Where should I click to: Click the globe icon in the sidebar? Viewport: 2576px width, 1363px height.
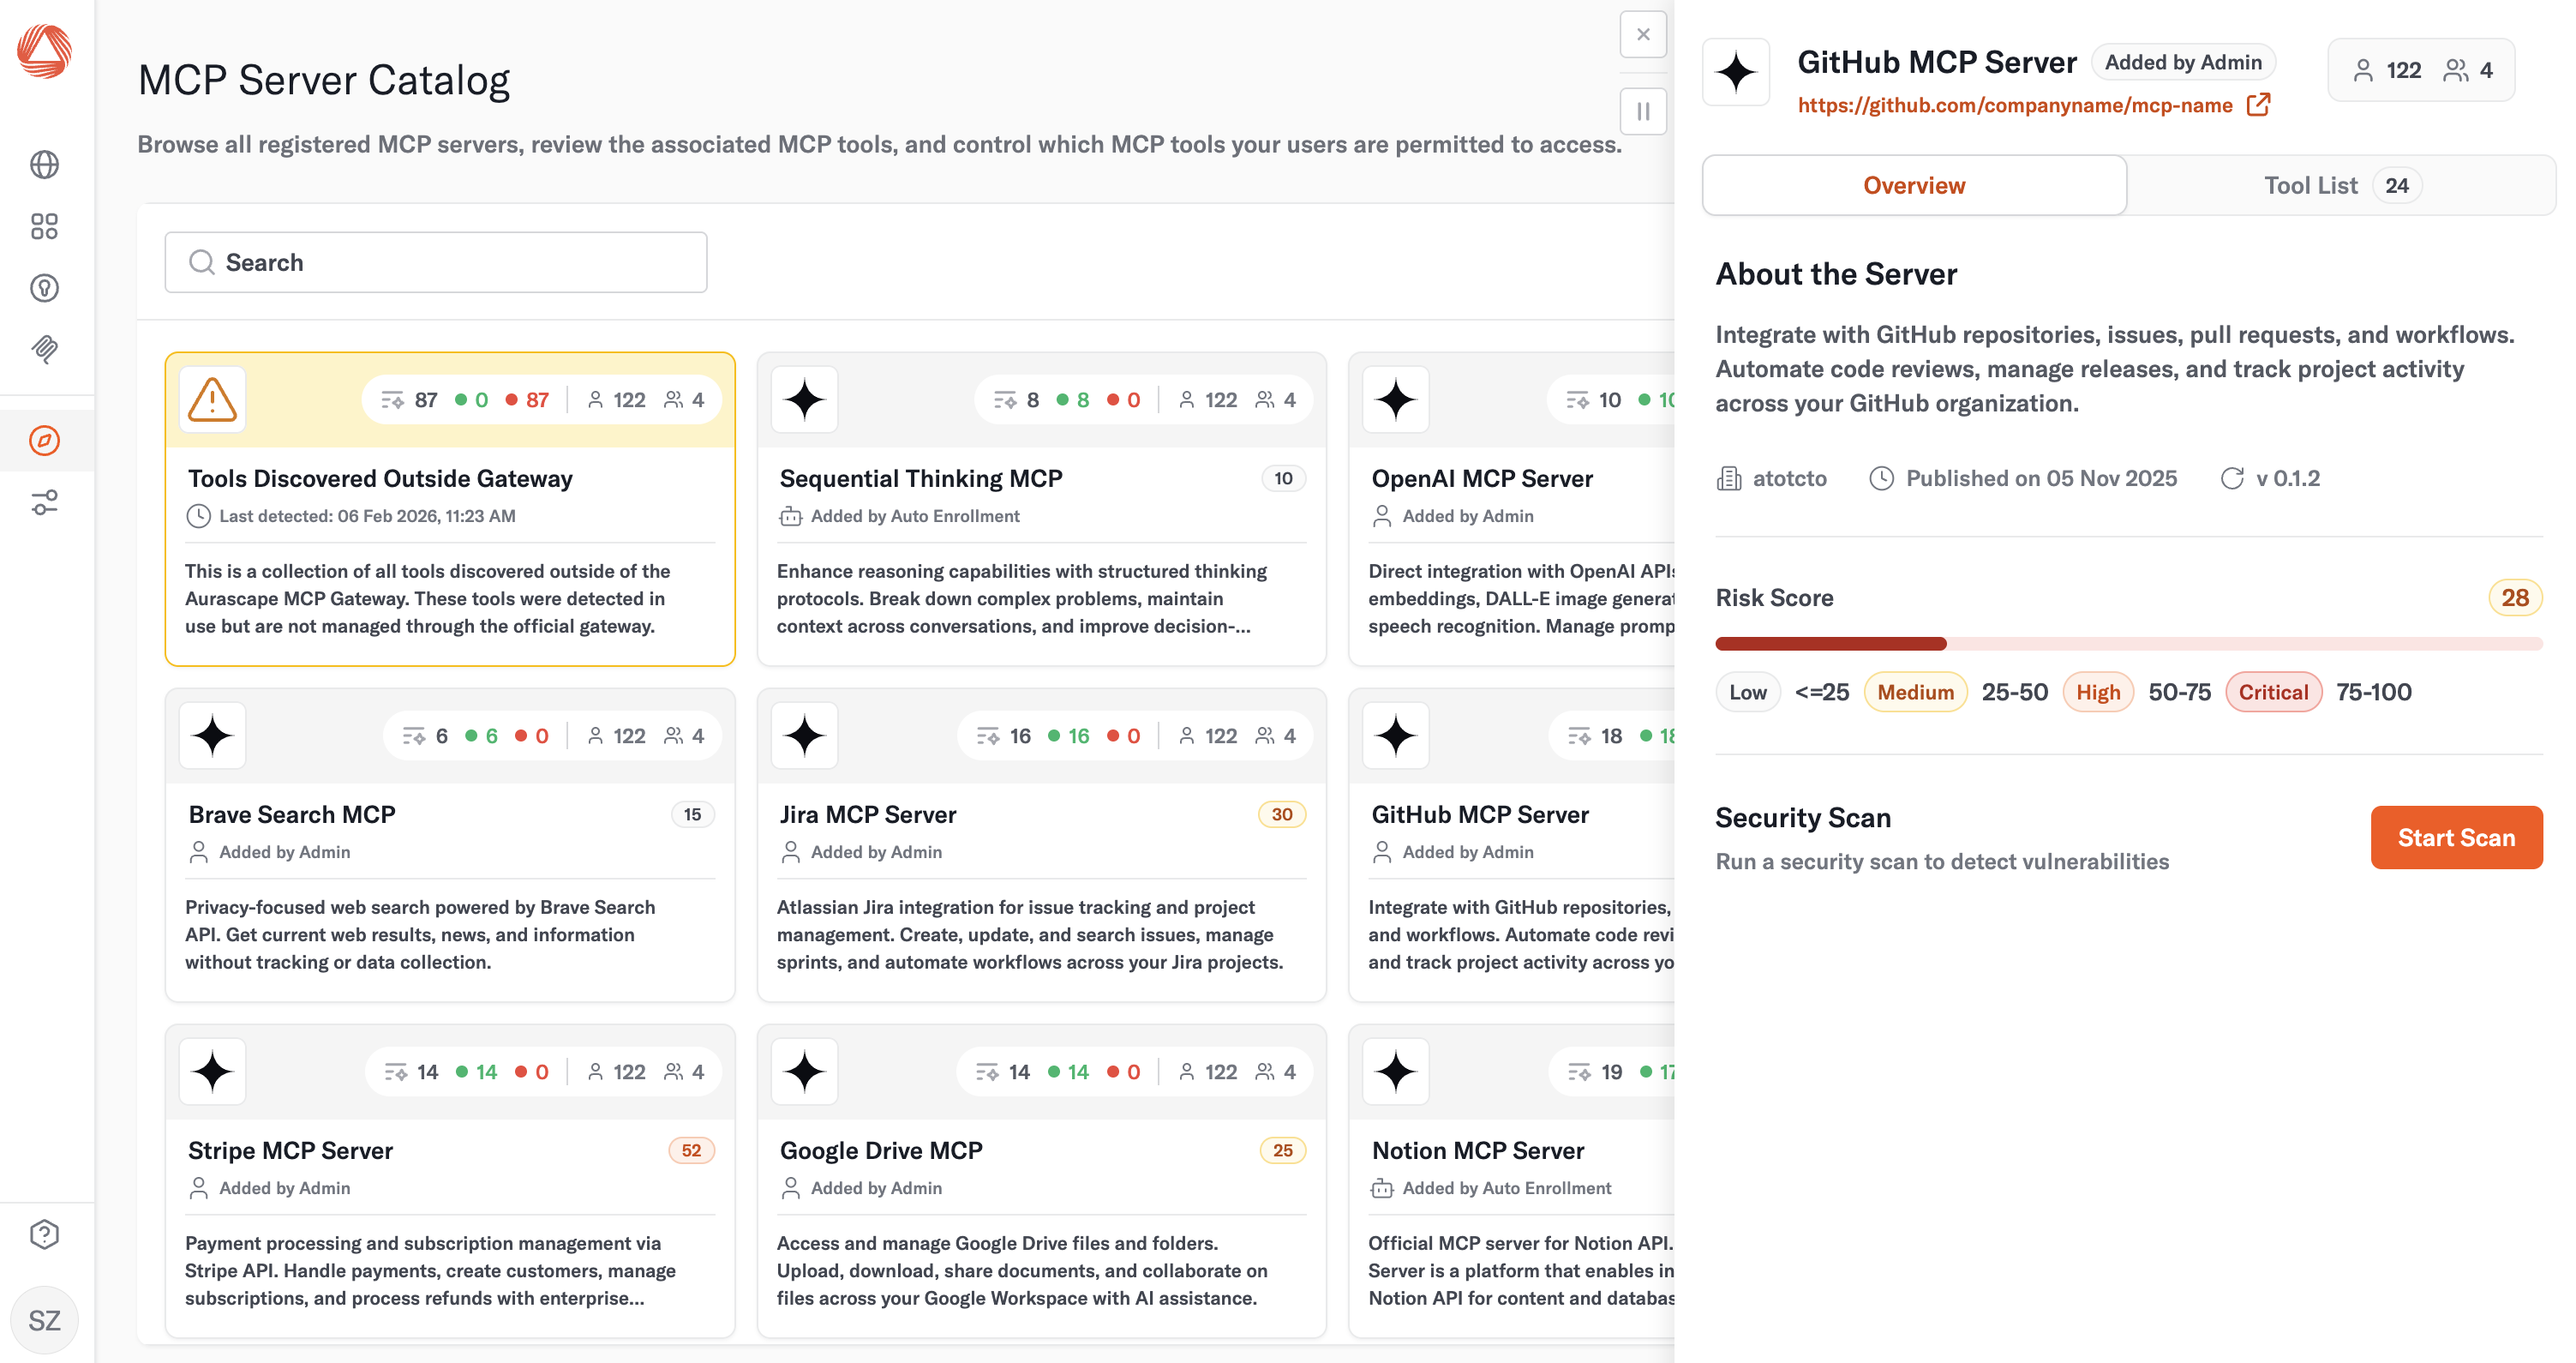(x=44, y=164)
